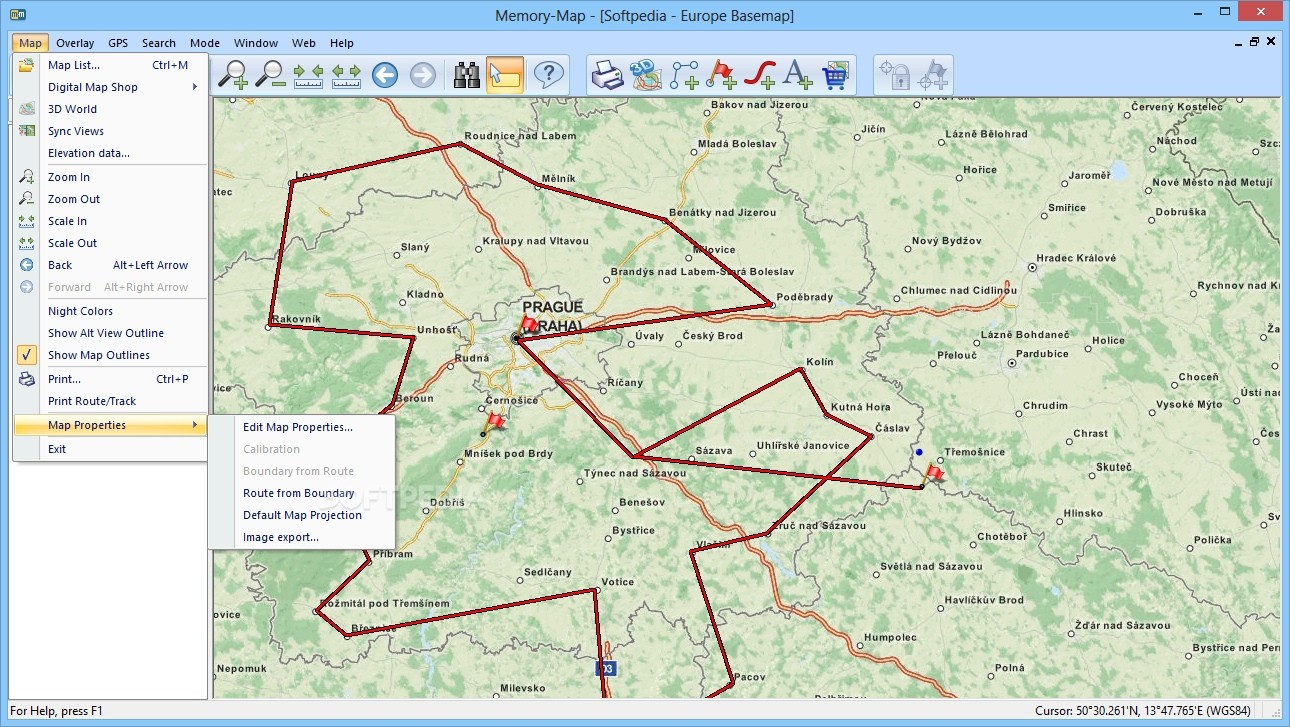This screenshot has width=1290, height=727.
Task: Open the Map menu
Action: tap(30, 43)
